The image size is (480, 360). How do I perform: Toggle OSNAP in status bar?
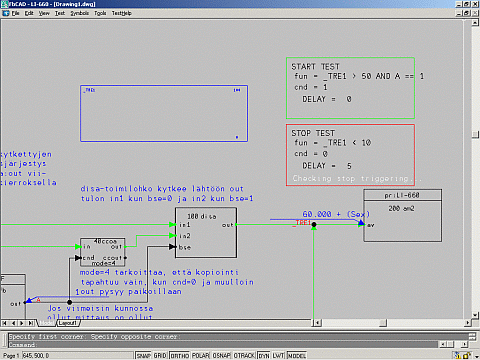click(x=222, y=356)
